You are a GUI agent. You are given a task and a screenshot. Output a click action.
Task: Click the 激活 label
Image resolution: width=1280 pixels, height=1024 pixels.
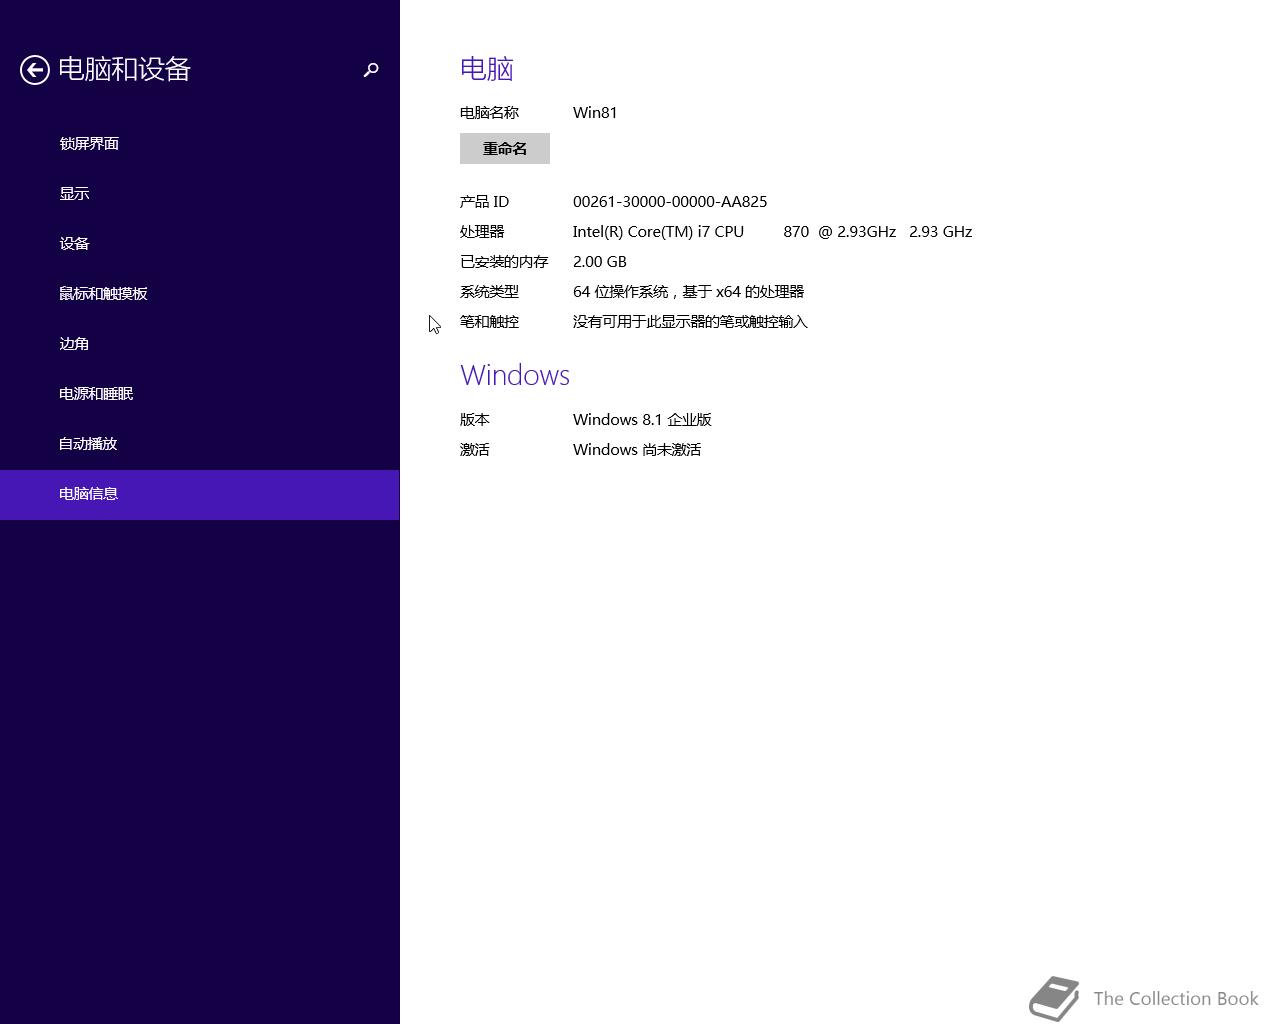tap(475, 449)
